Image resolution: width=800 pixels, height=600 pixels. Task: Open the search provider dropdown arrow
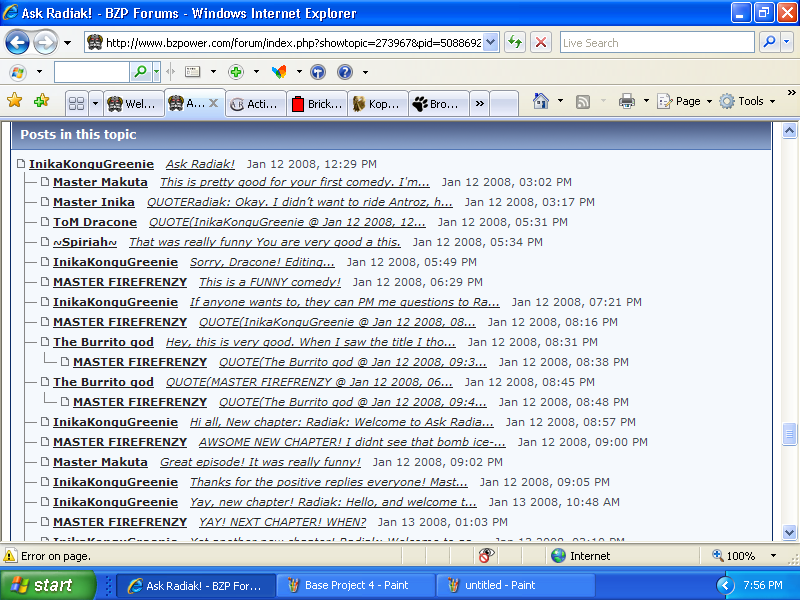[x=787, y=42]
